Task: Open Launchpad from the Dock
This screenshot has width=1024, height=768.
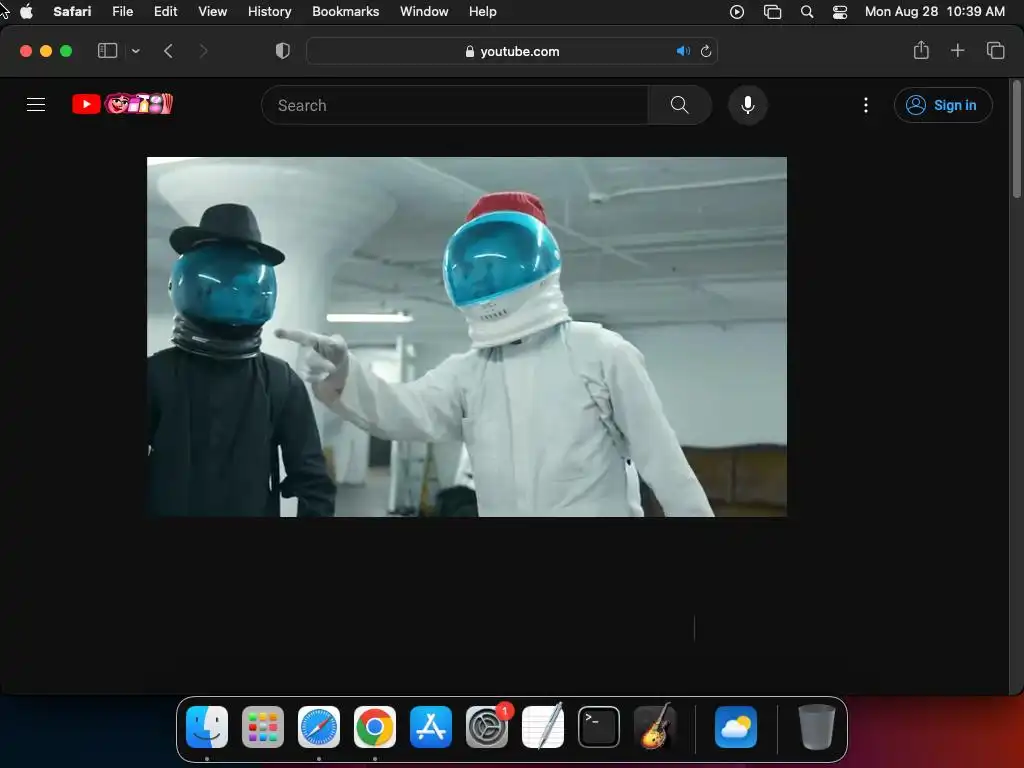Action: tap(263, 727)
